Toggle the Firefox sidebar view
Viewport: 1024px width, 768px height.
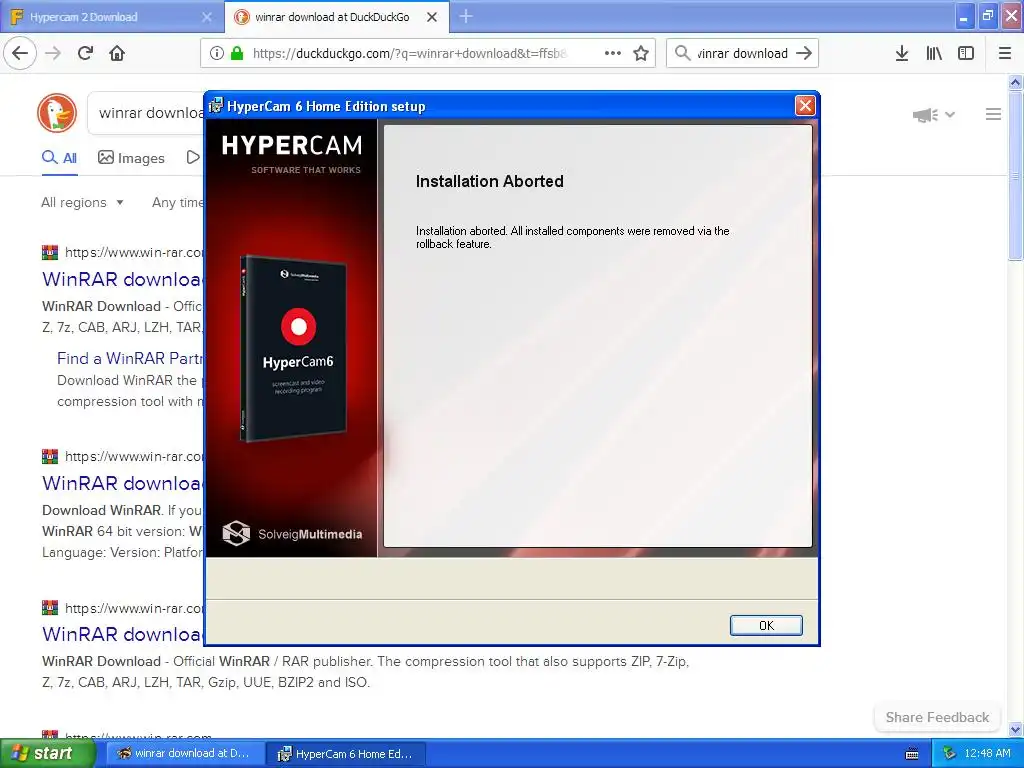pos(966,53)
